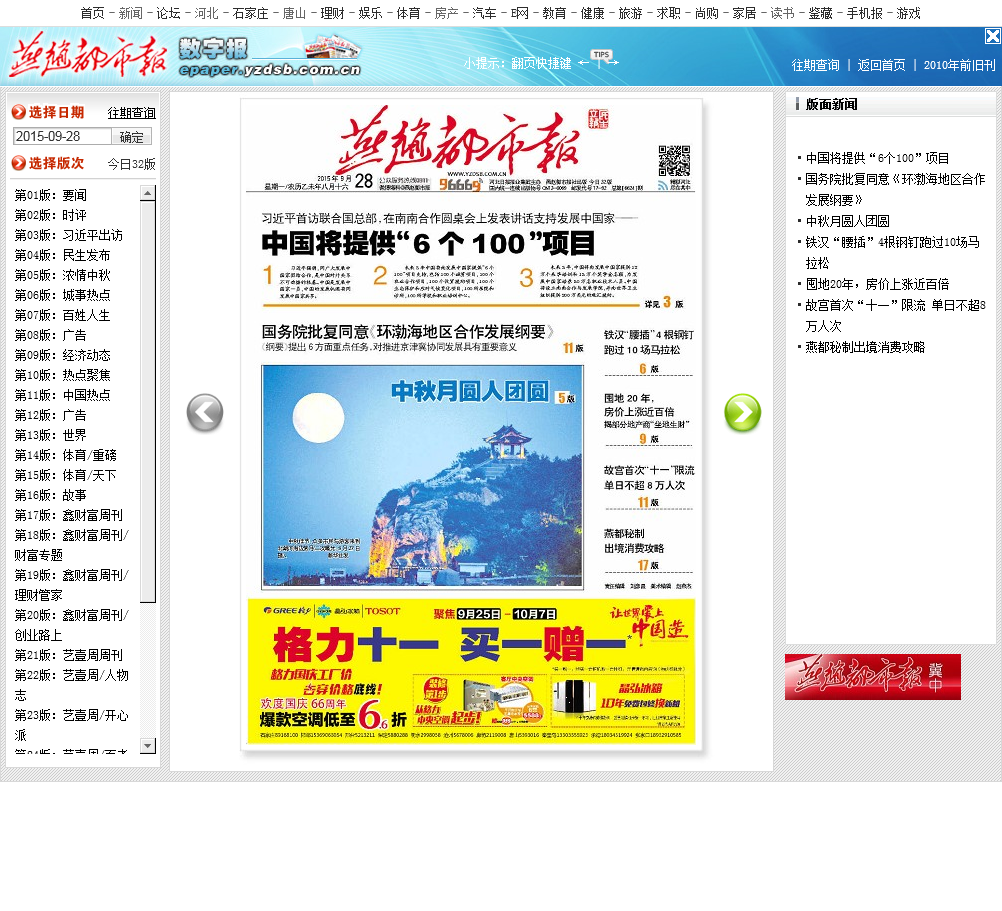Image resolution: width=1002 pixels, height=911 pixels.
Task: Click 返回首页 in the header
Action: point(881,65)
